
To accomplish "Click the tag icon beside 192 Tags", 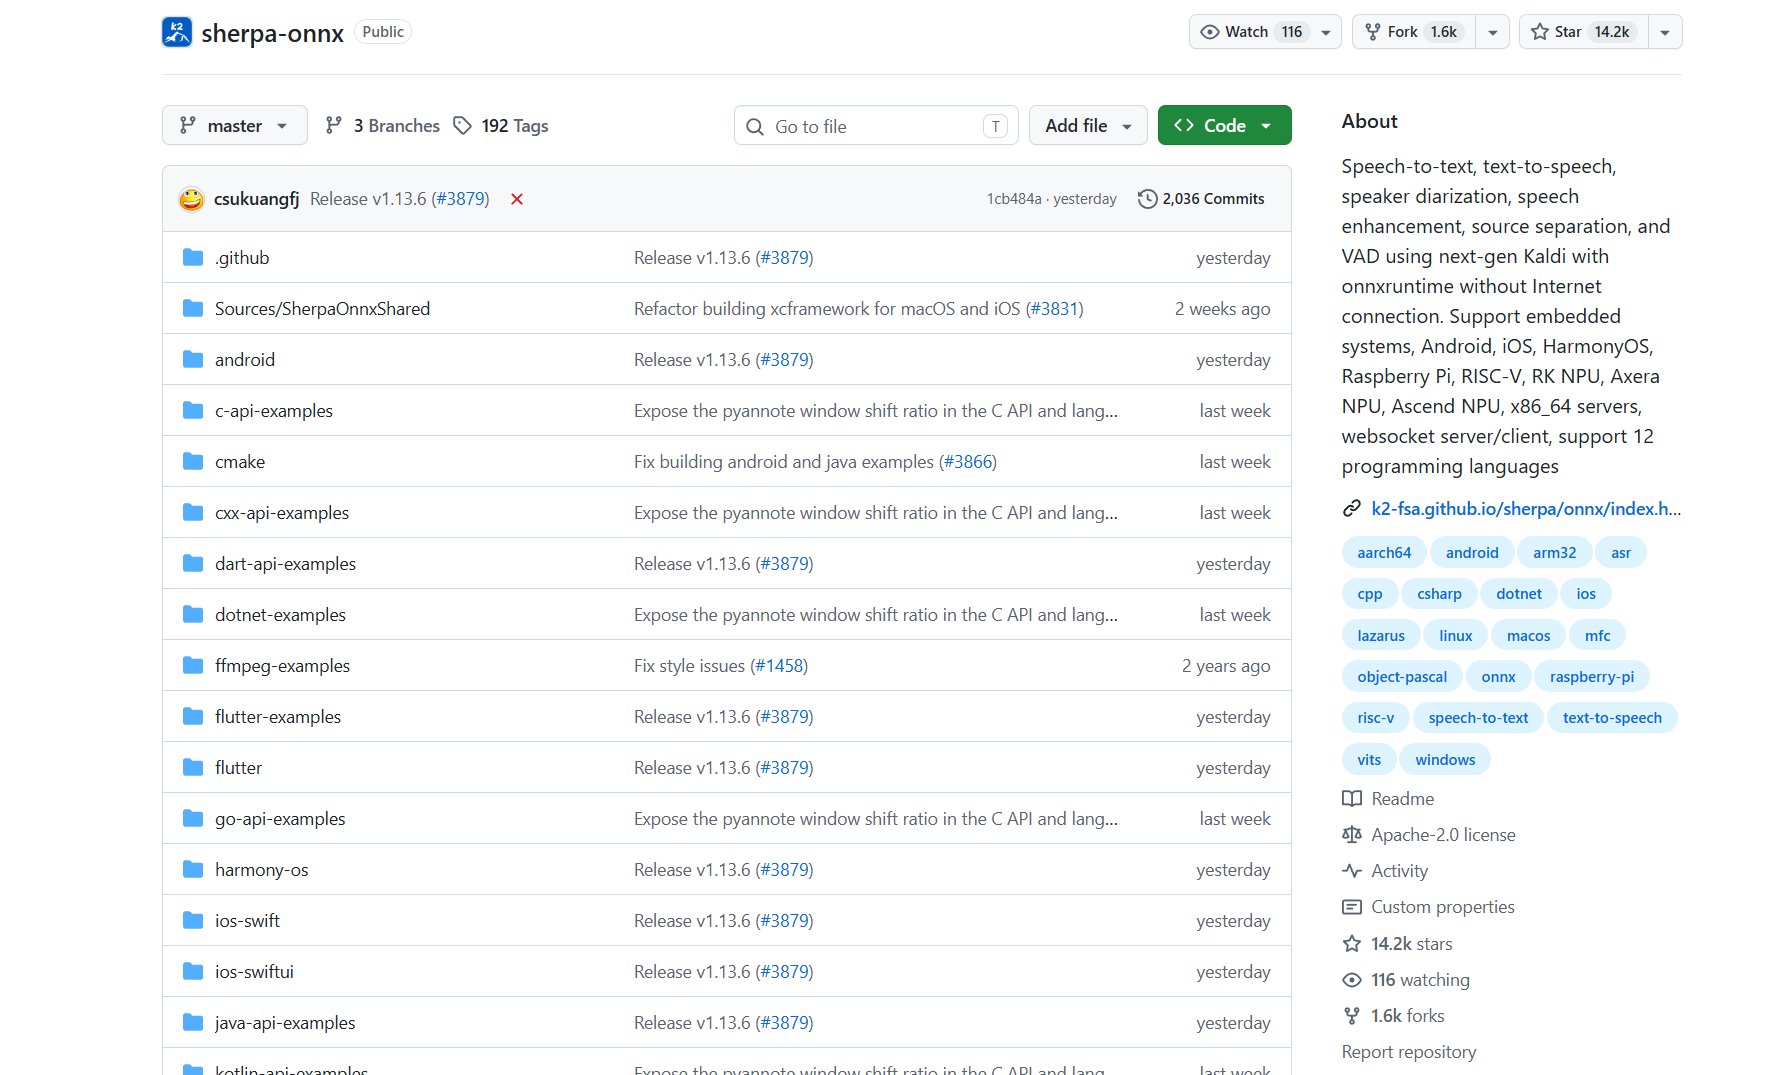I will coord(462,125).
